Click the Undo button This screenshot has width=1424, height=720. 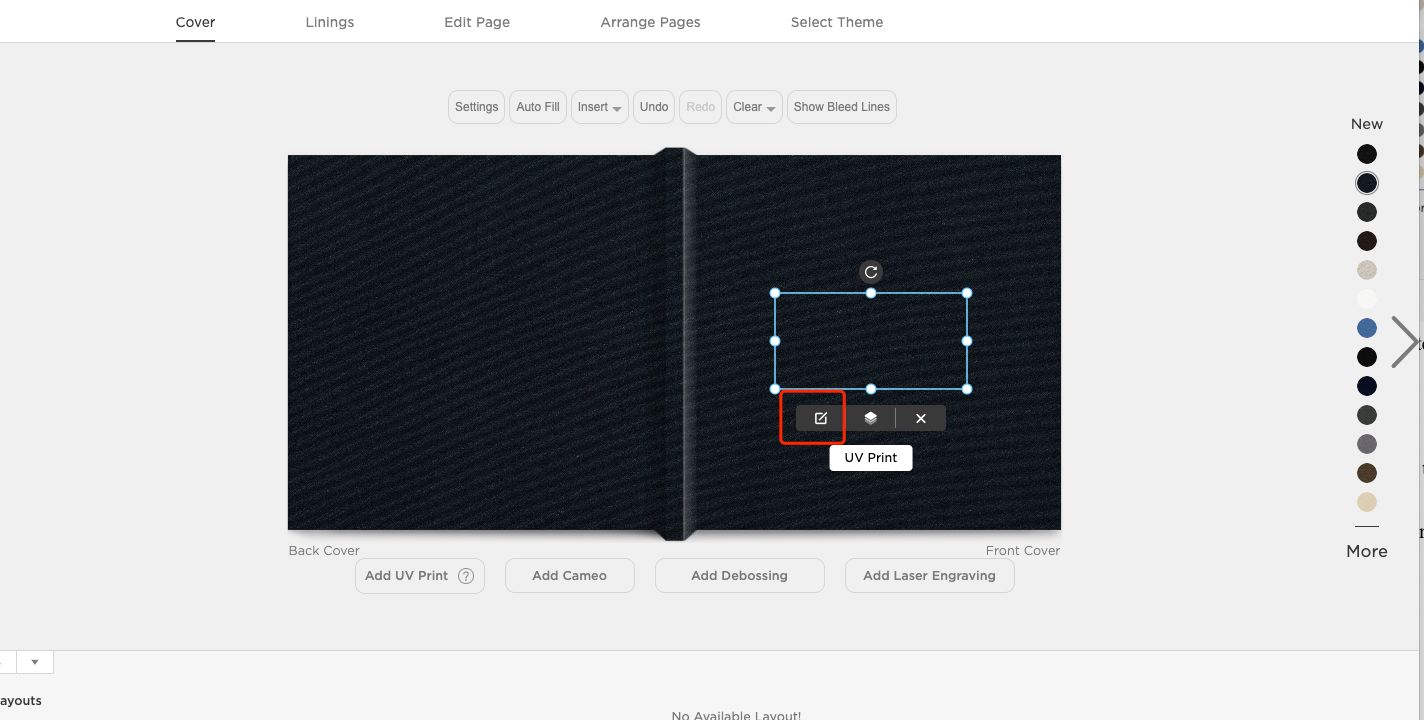point(654,107)
